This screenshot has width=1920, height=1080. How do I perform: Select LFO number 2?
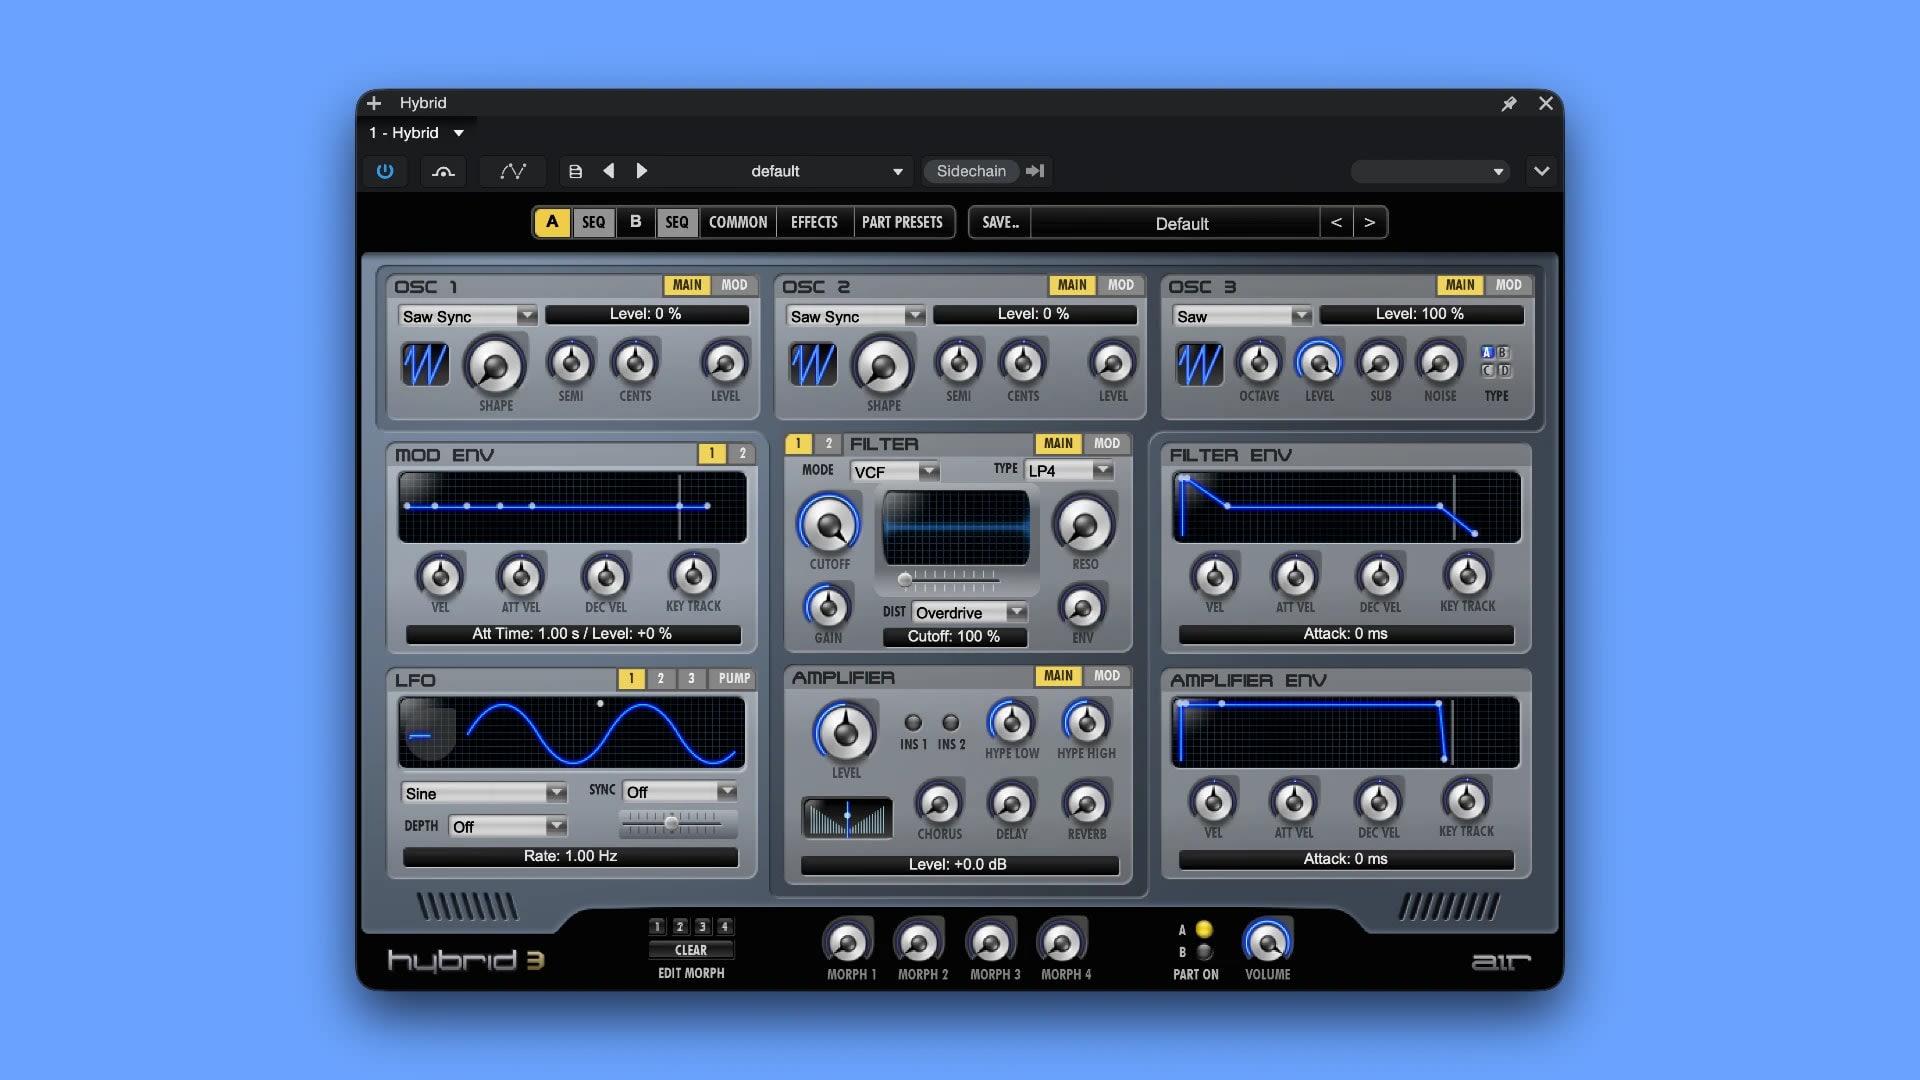coord(660,678)
